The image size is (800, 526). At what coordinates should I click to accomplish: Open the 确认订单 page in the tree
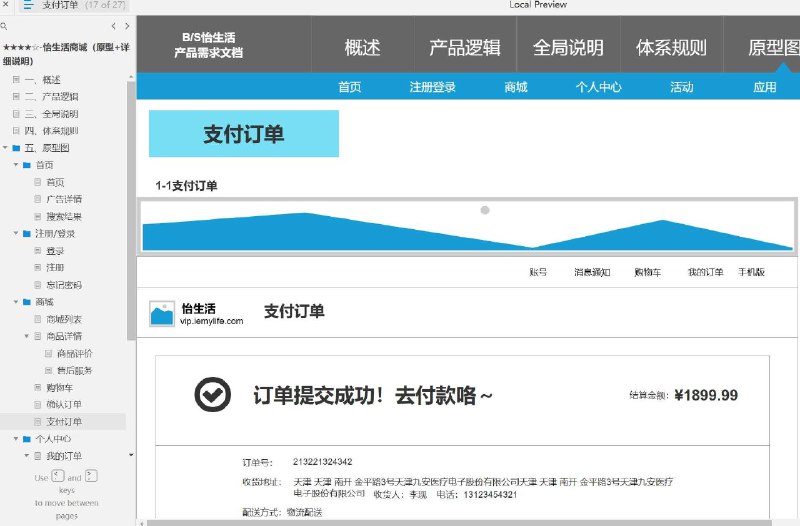tap(64, 405)
